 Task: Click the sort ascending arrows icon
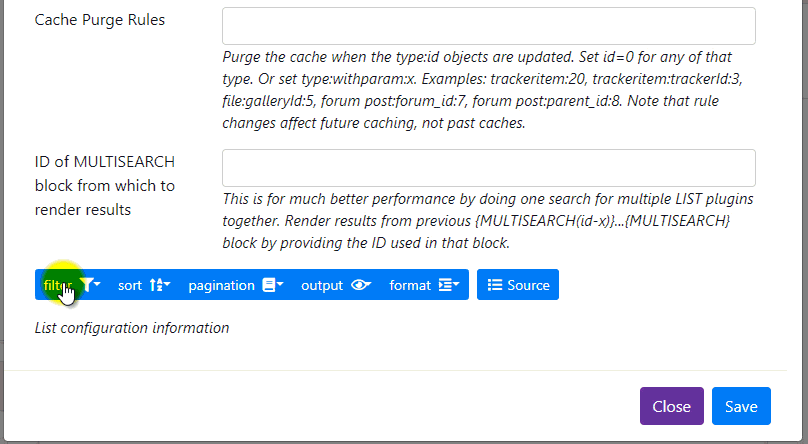(156, 285)
